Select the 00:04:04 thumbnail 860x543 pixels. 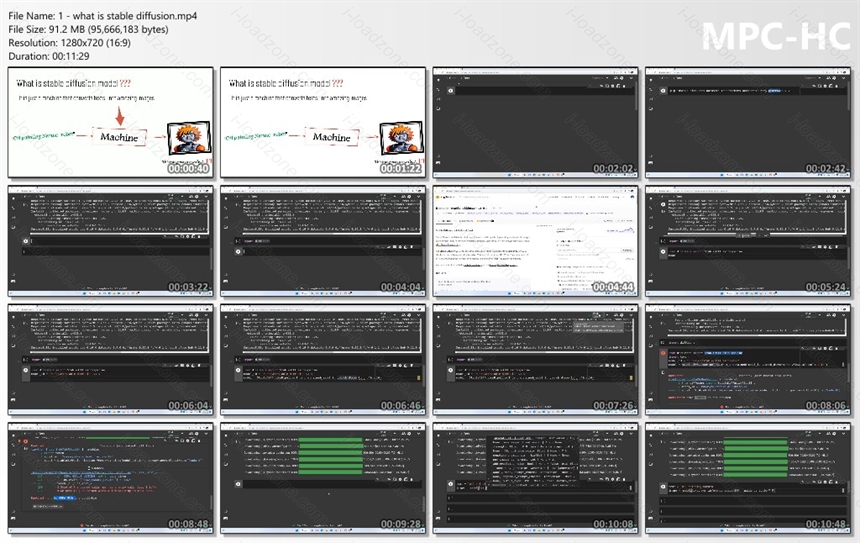323,241
